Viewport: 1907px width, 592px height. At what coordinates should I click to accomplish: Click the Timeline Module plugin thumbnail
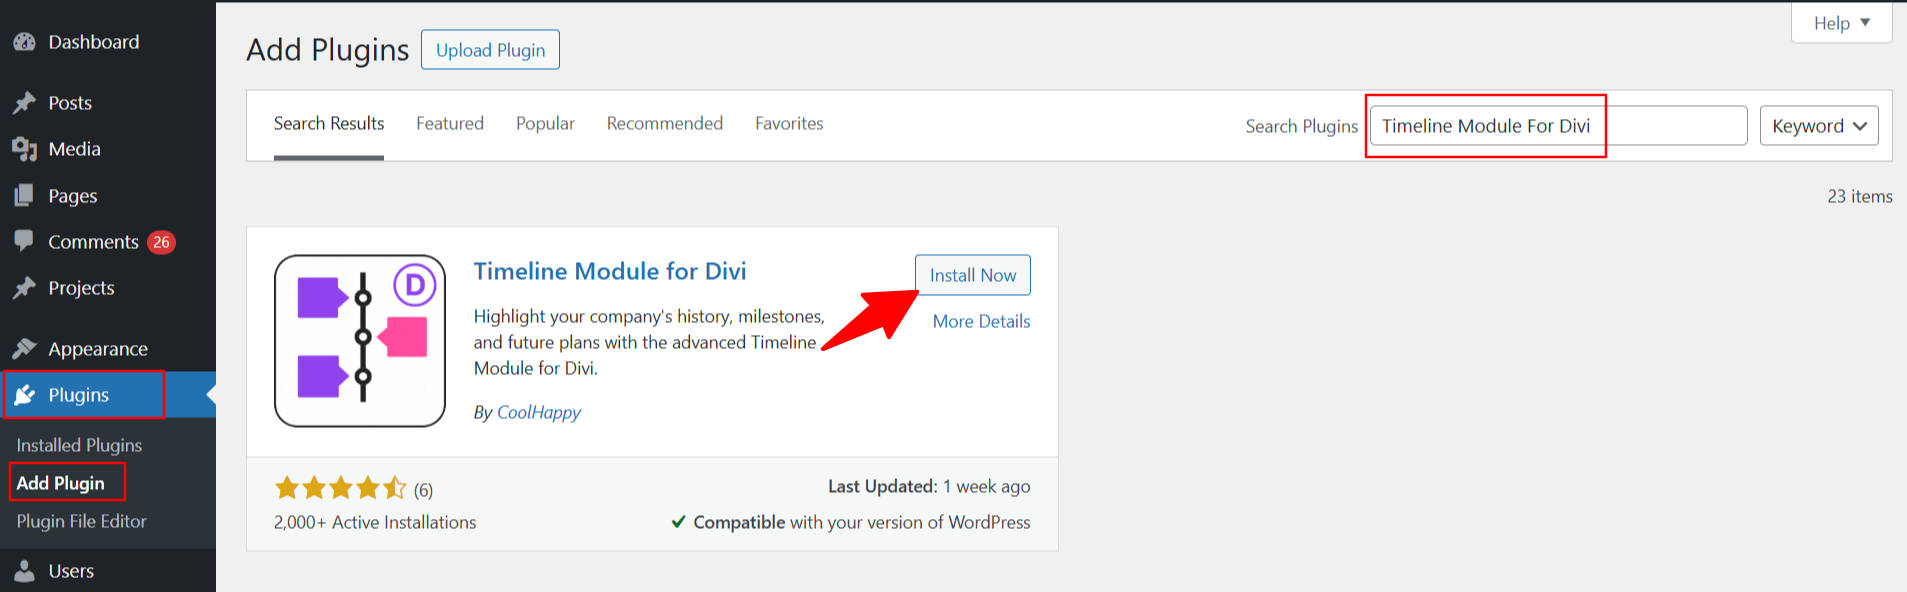pos(360,341)
